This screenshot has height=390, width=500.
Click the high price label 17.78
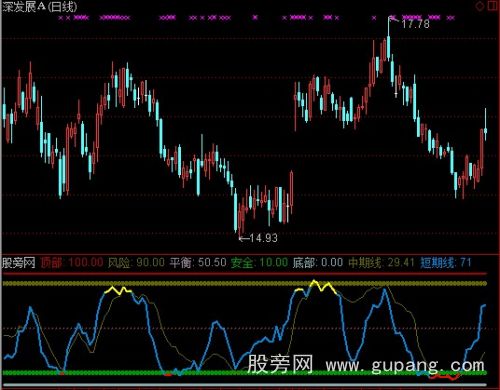415,24
